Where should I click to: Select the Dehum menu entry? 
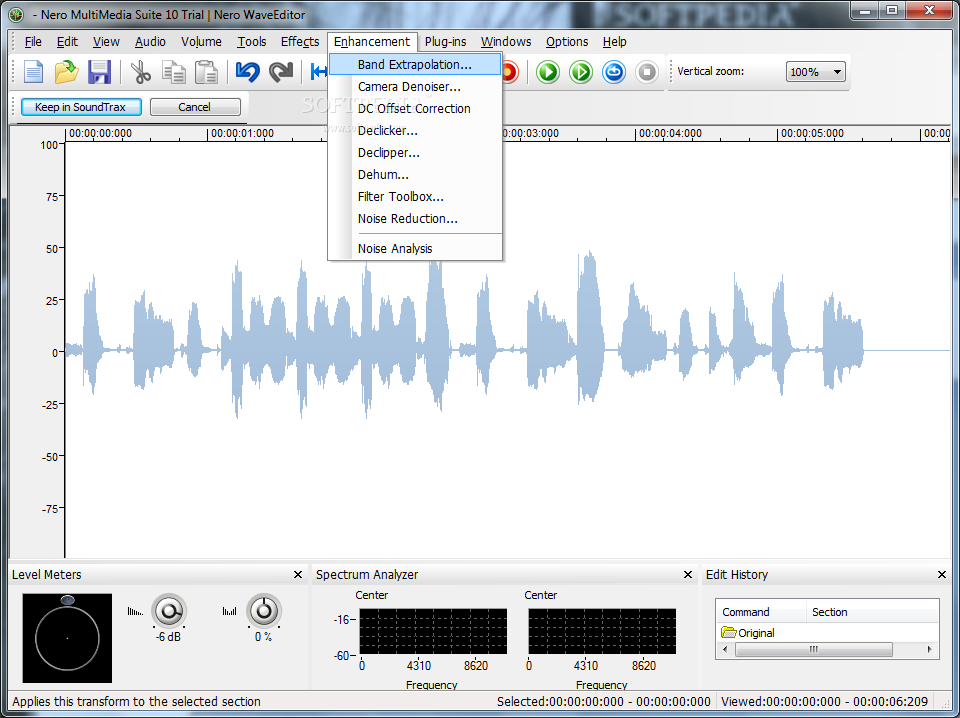tap(415, 175)
